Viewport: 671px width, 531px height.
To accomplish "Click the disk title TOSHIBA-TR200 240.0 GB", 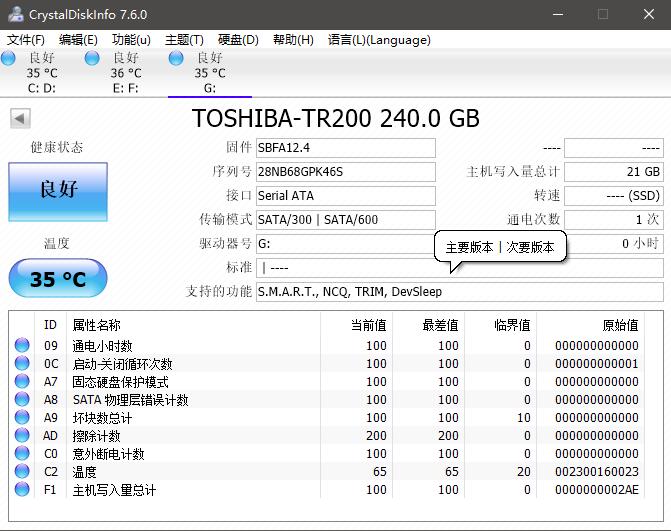I will 336,119.
